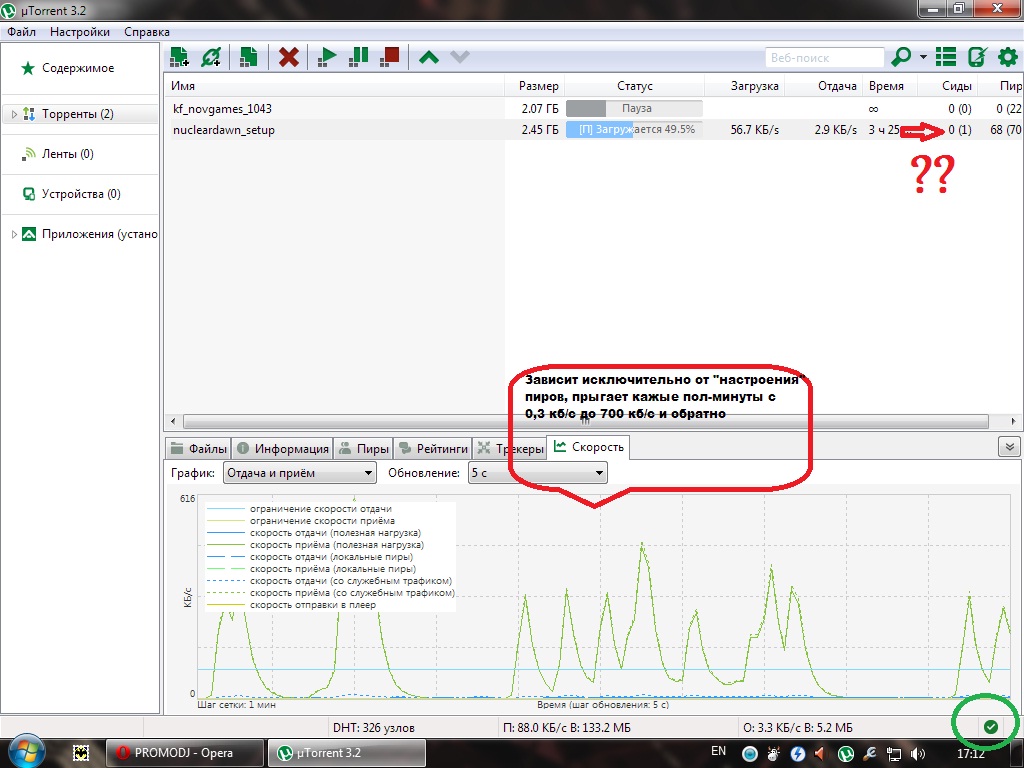The width and height of the screenshot is (1024, 768).
Task: Click the 2.45 ГБ size cell
Action: click(x=539, y=130)
